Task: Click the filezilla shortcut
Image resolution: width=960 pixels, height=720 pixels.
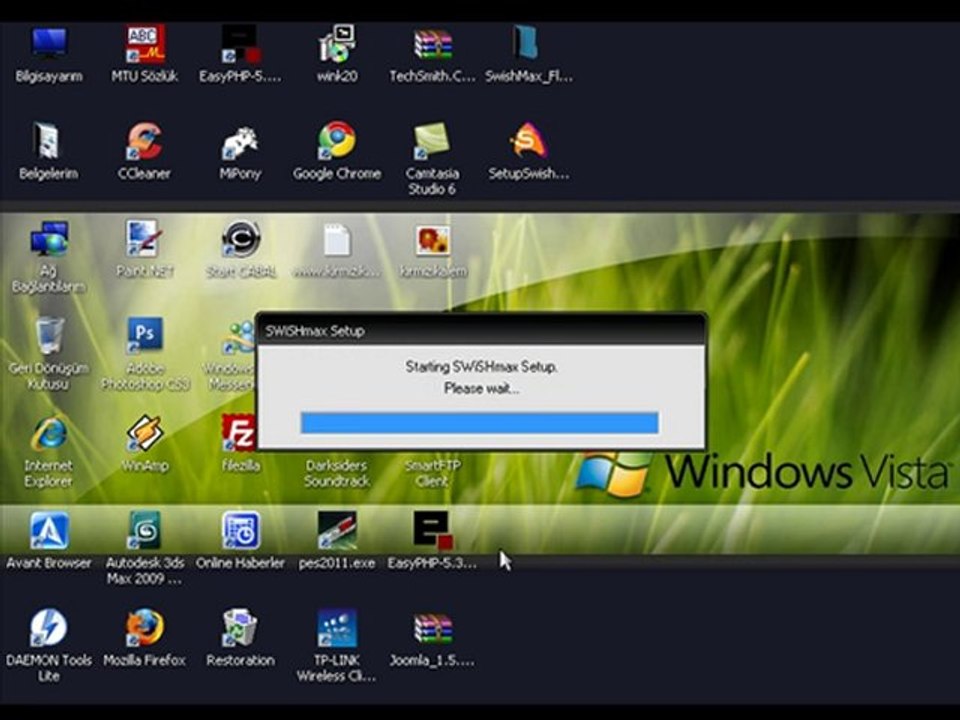Action: pos(239,432)
